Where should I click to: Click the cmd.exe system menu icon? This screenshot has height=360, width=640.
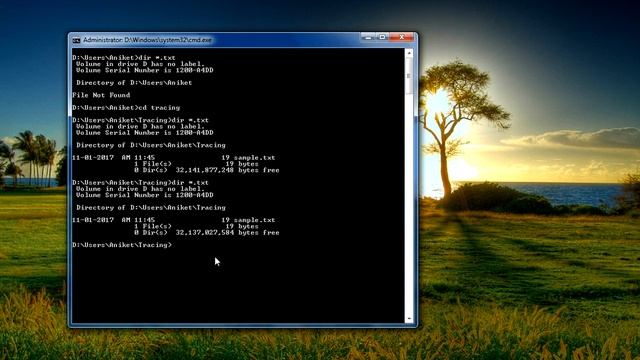click(x=76, y=40)
